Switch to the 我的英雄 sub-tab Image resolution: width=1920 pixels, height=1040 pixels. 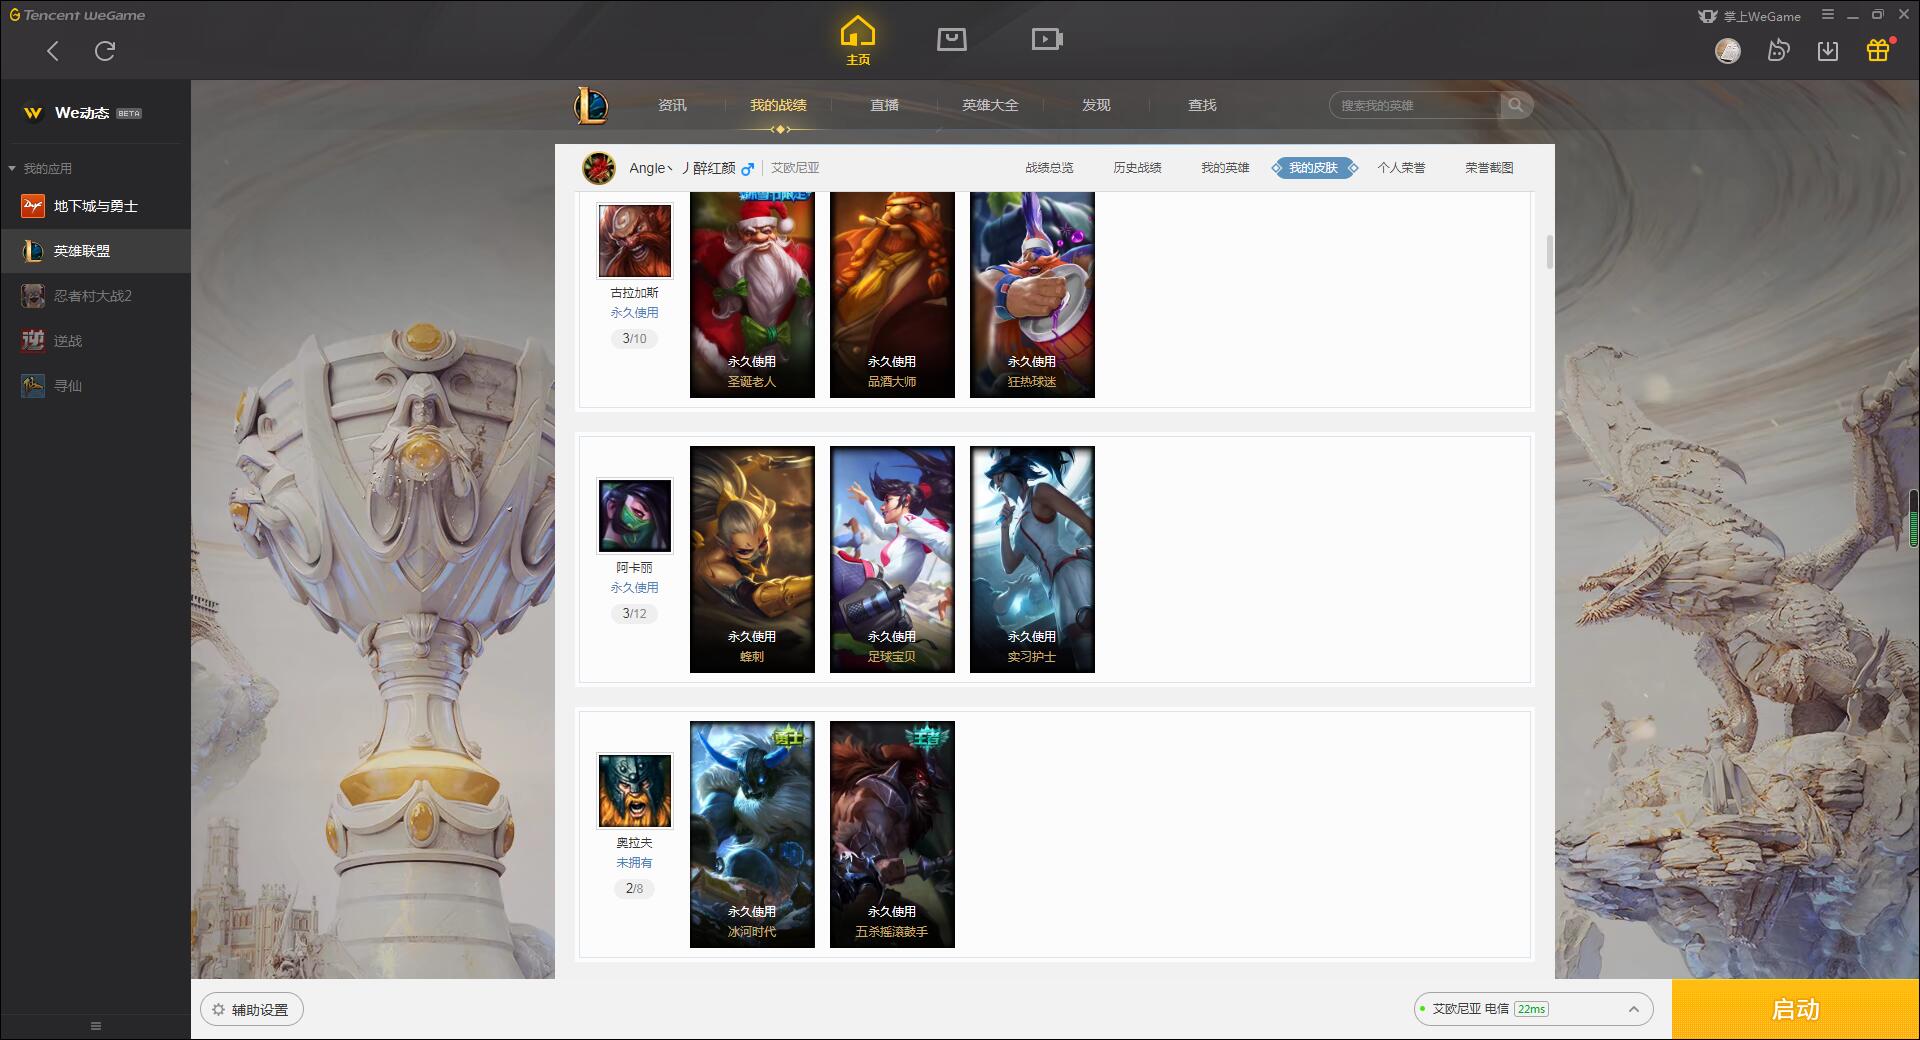coord(1225,168)
